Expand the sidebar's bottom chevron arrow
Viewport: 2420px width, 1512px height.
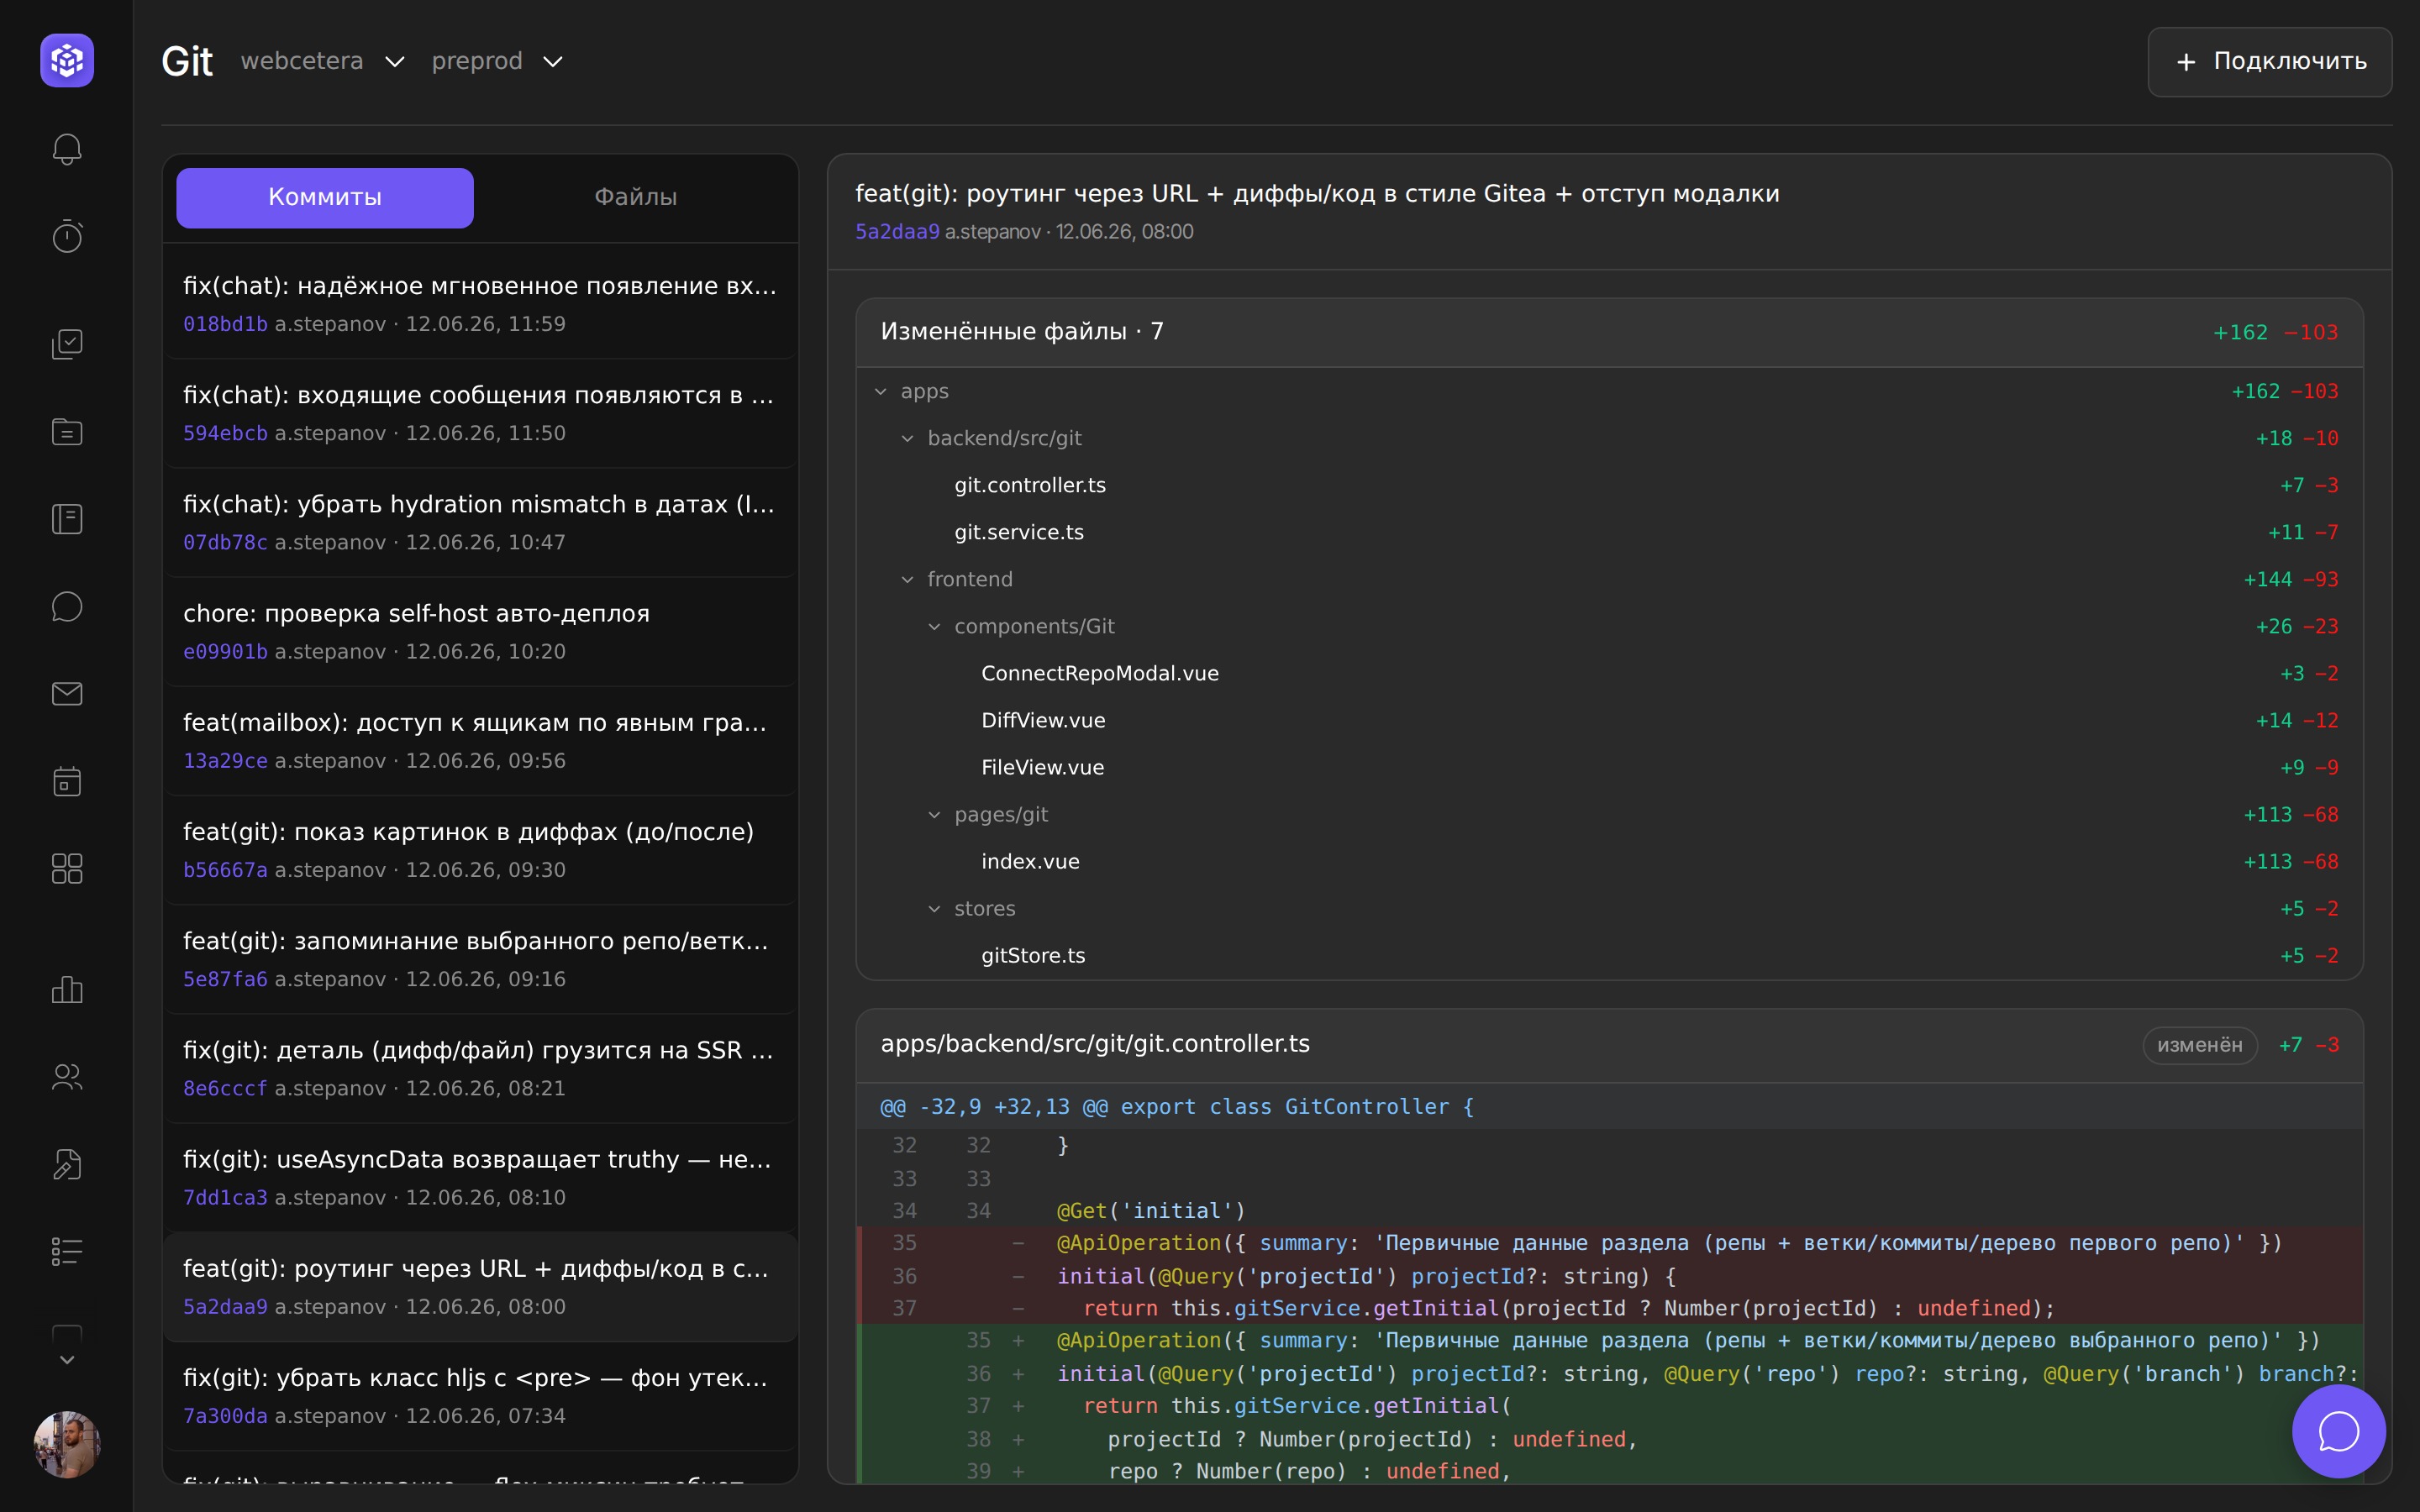click(x=67, y=1359)
